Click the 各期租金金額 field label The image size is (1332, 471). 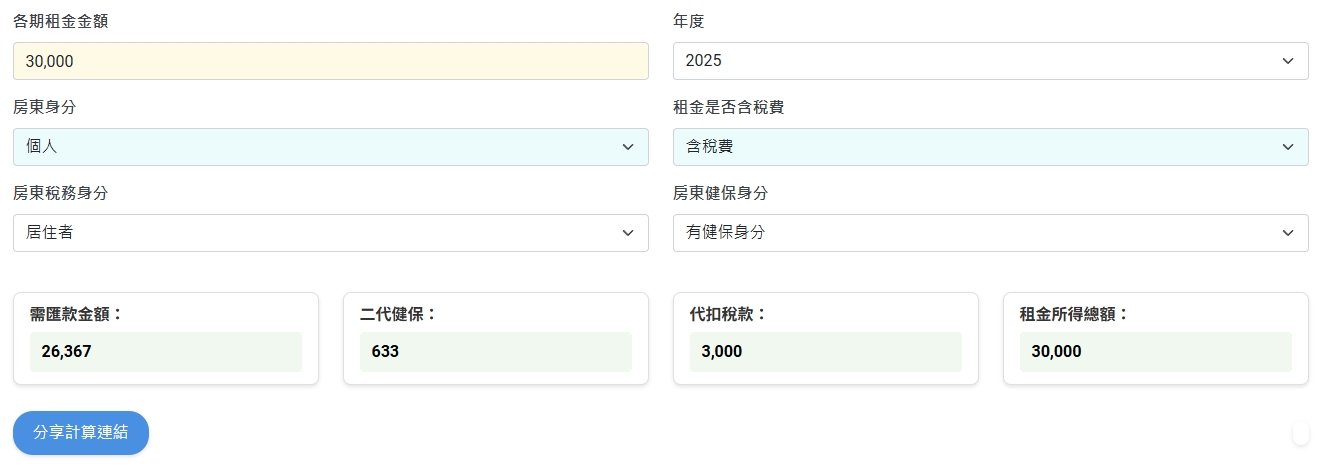coord(61,21)
